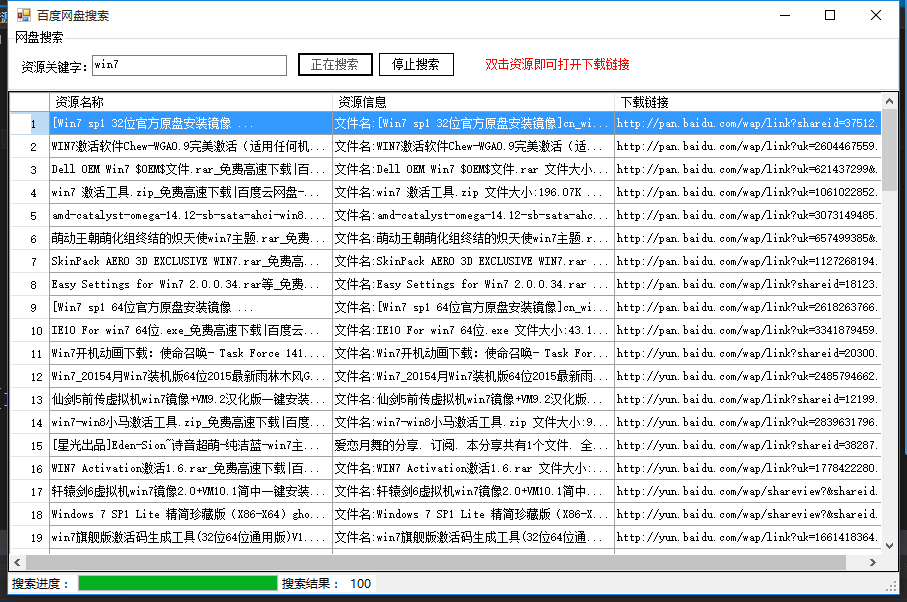
Task: Click info cell 文件名:IE10 For win7 64位.exe
Action: click(x=473, y=330)
